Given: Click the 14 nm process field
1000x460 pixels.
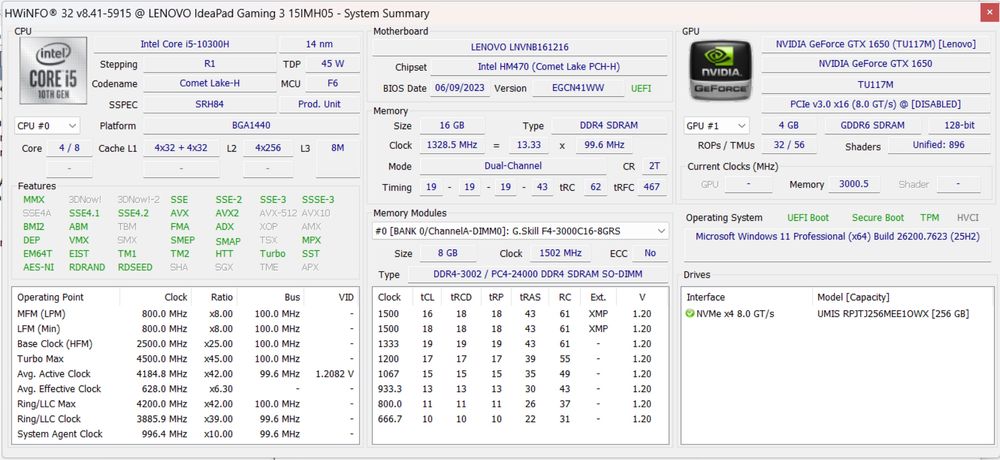Looking at the screenshot, I should click(x=320, y=44).
